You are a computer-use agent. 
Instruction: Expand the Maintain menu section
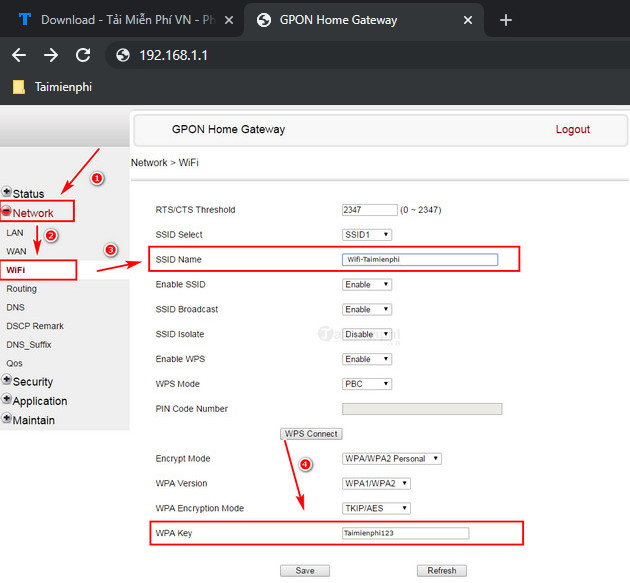pyautogui.click(x=28, y=420)
